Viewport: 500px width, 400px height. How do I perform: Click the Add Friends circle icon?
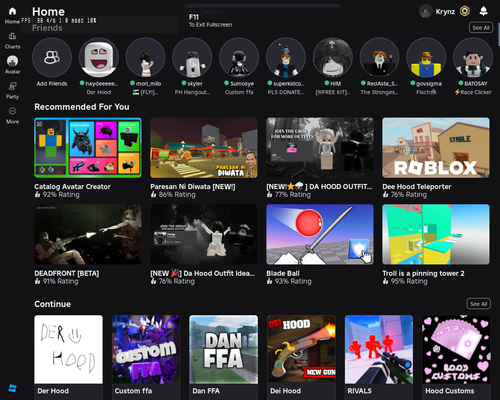click(x=52, y=57)
